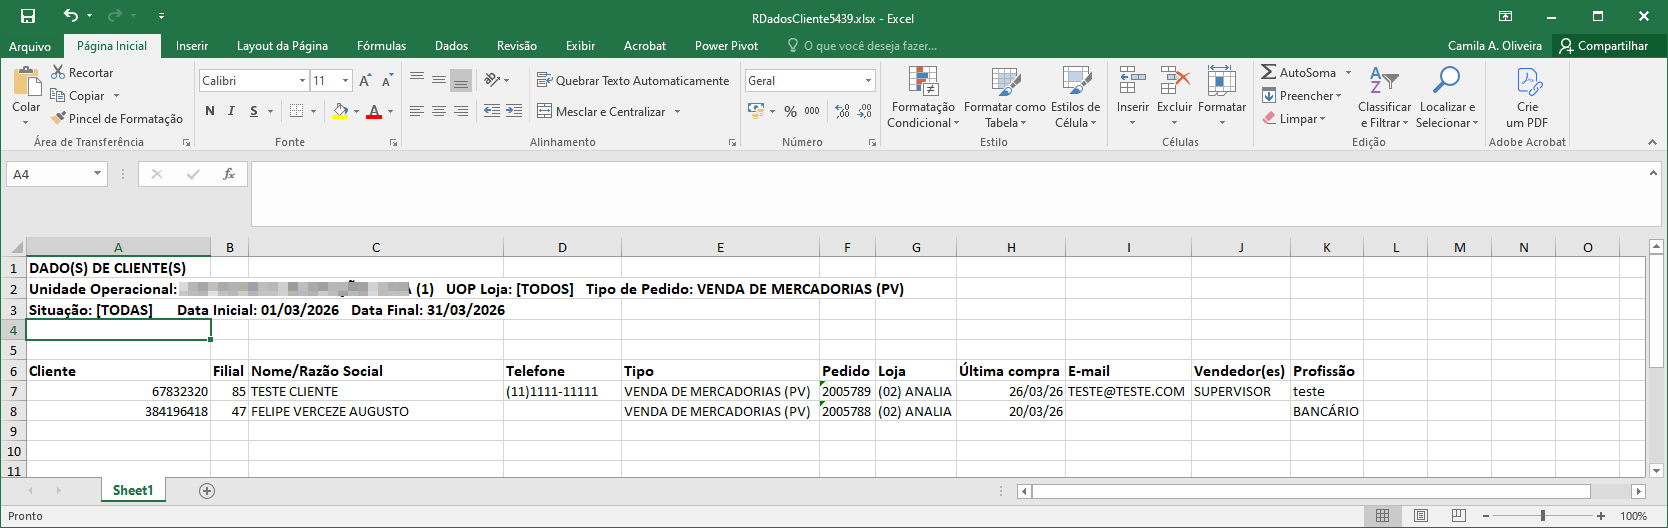Click the Insert Function fx icon
Image resolution: width=1668 pixels, height=528 pixels.
pyautogui.click(x=229, y=174)
